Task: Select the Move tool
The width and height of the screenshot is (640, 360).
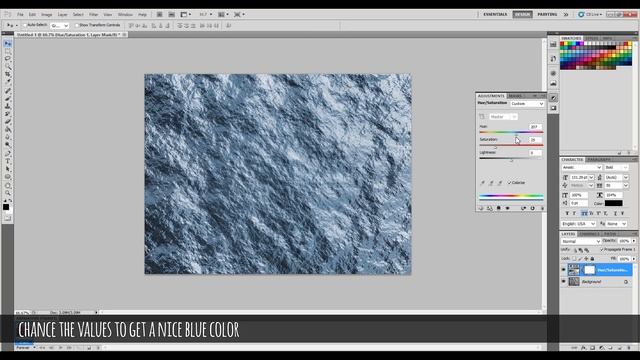Action: click(7, 44)
